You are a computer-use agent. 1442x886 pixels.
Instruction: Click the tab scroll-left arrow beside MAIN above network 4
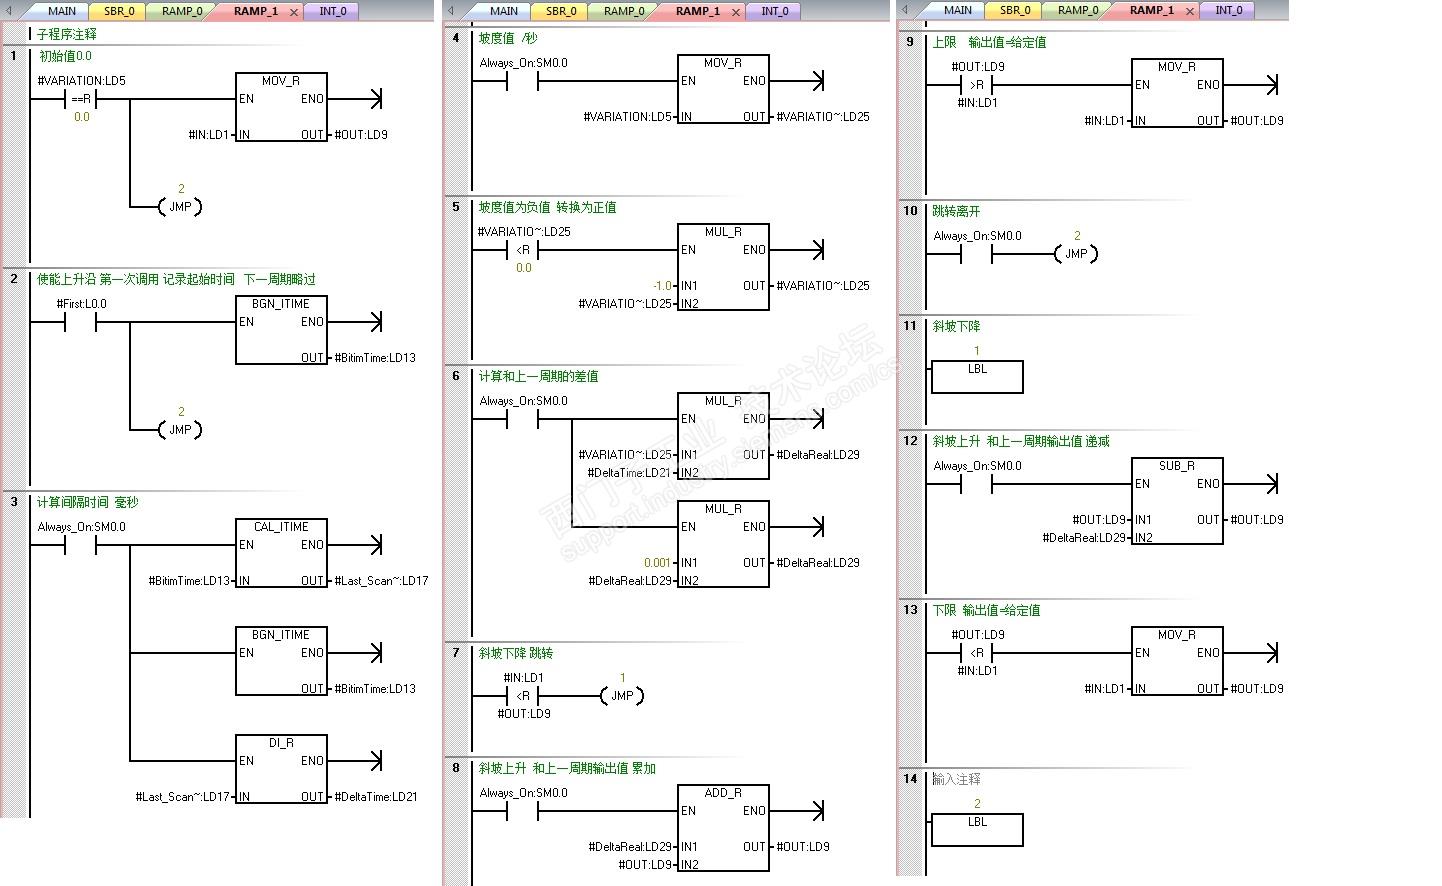point(452,11)
